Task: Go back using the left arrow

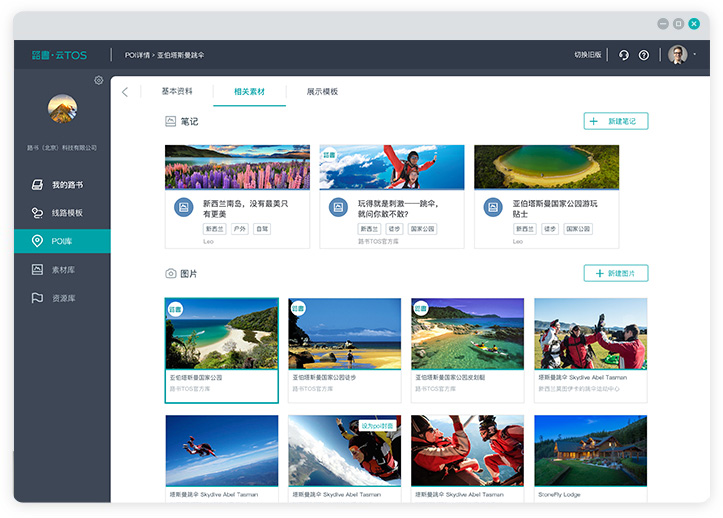Action: 125,92
